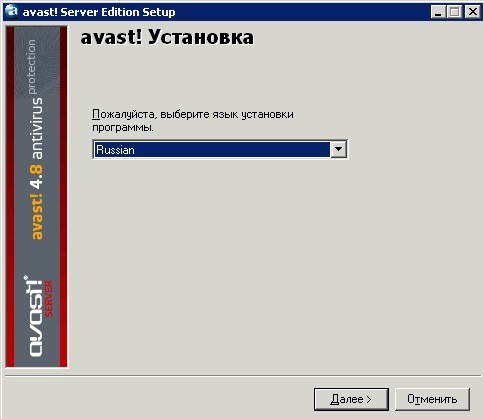484x419 pixels.
Task: Click the avast! icon in the title bar
Action: [11, 12]
